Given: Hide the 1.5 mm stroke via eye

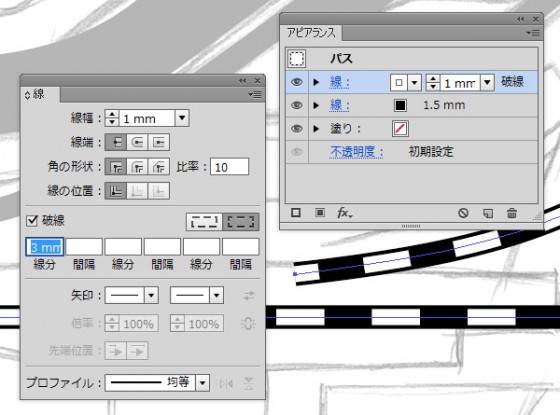Looking at the screenshot, I should tap(296, 105).
